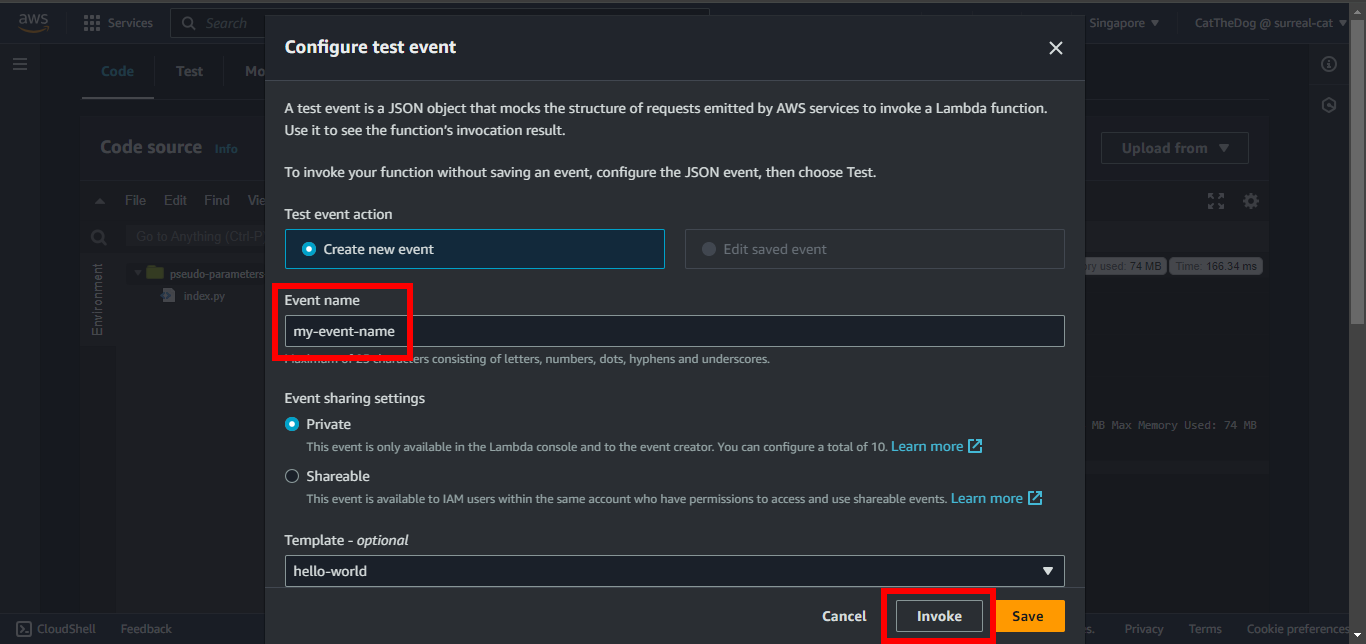The width and height of the screenshot is (1366, 644).
Task: Switch to the Test tab
Action: click(189, 71)
